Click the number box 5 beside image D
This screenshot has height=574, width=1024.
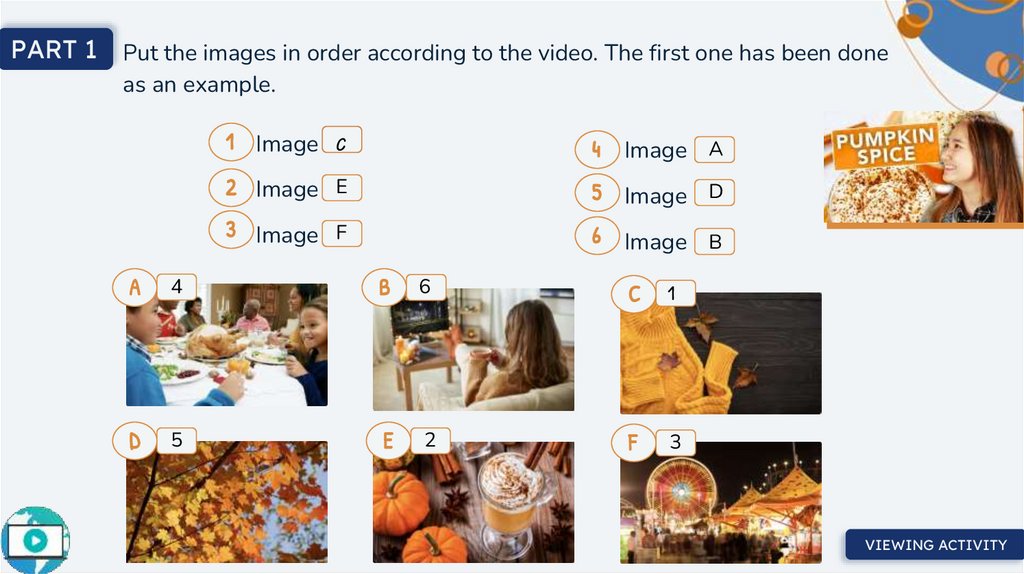point(176,440)
